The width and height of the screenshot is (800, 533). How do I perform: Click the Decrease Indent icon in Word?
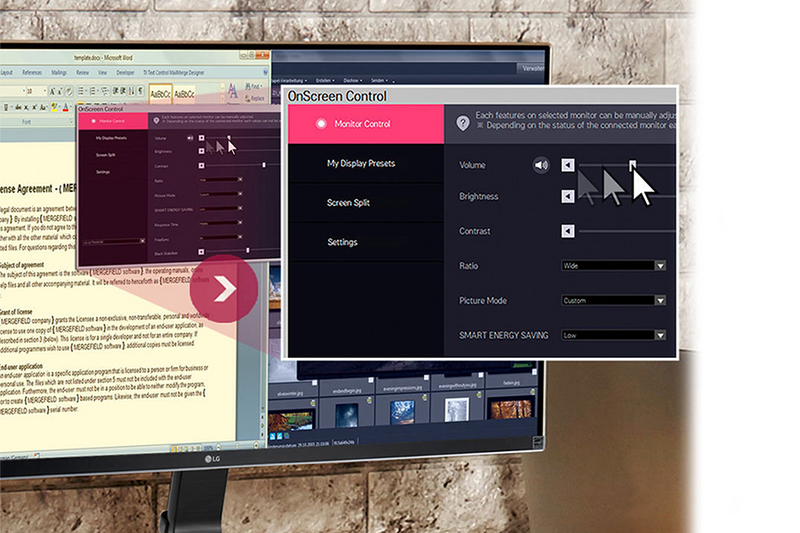(115, 92)
